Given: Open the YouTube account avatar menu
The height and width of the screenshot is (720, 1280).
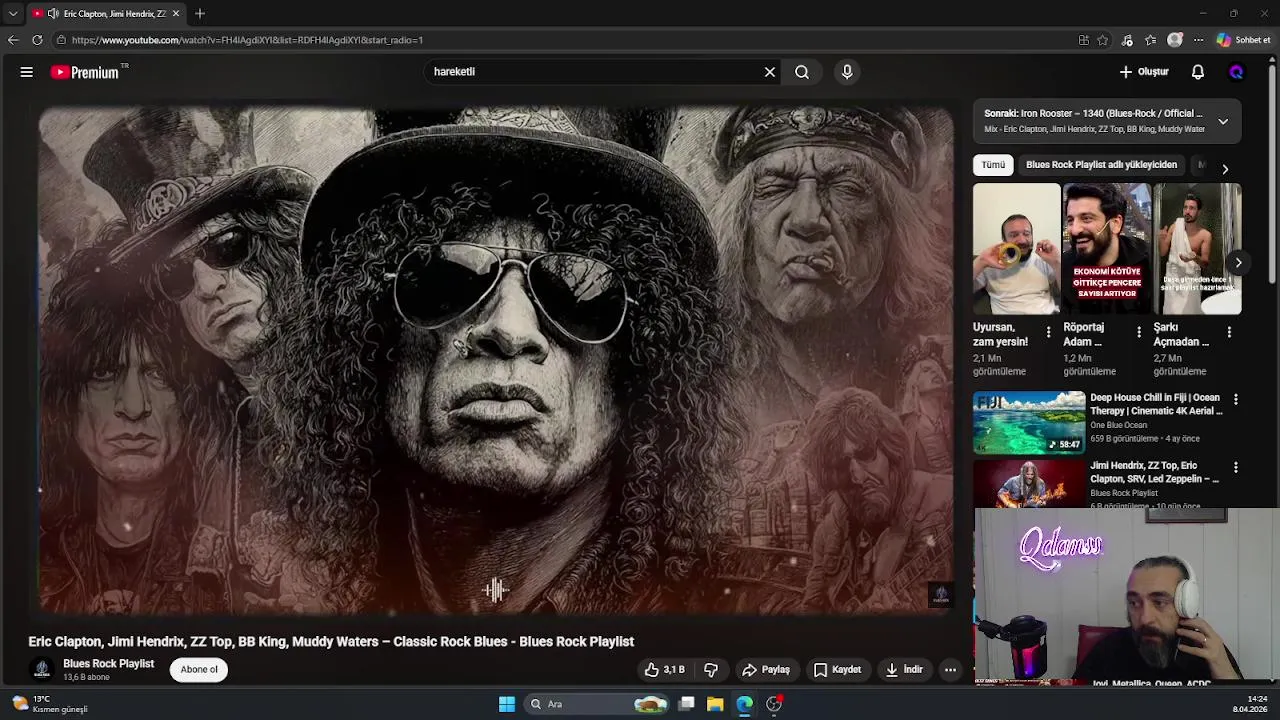Looking at the screenshot, I should tap(1236, 72).
